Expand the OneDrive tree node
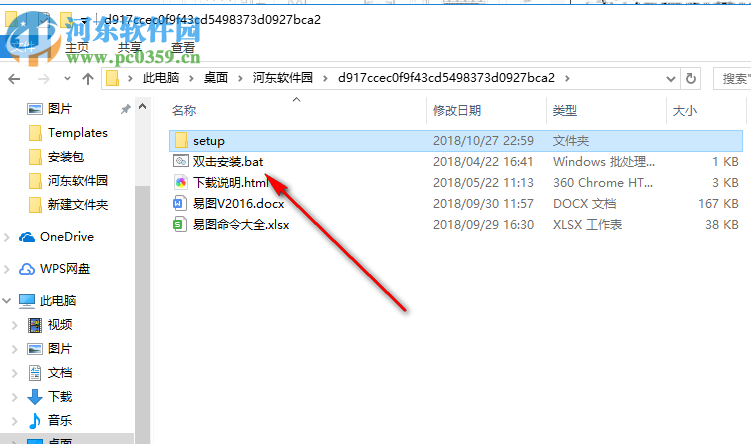Viewport: 751px width, 444px height. (x=7, y=237)
